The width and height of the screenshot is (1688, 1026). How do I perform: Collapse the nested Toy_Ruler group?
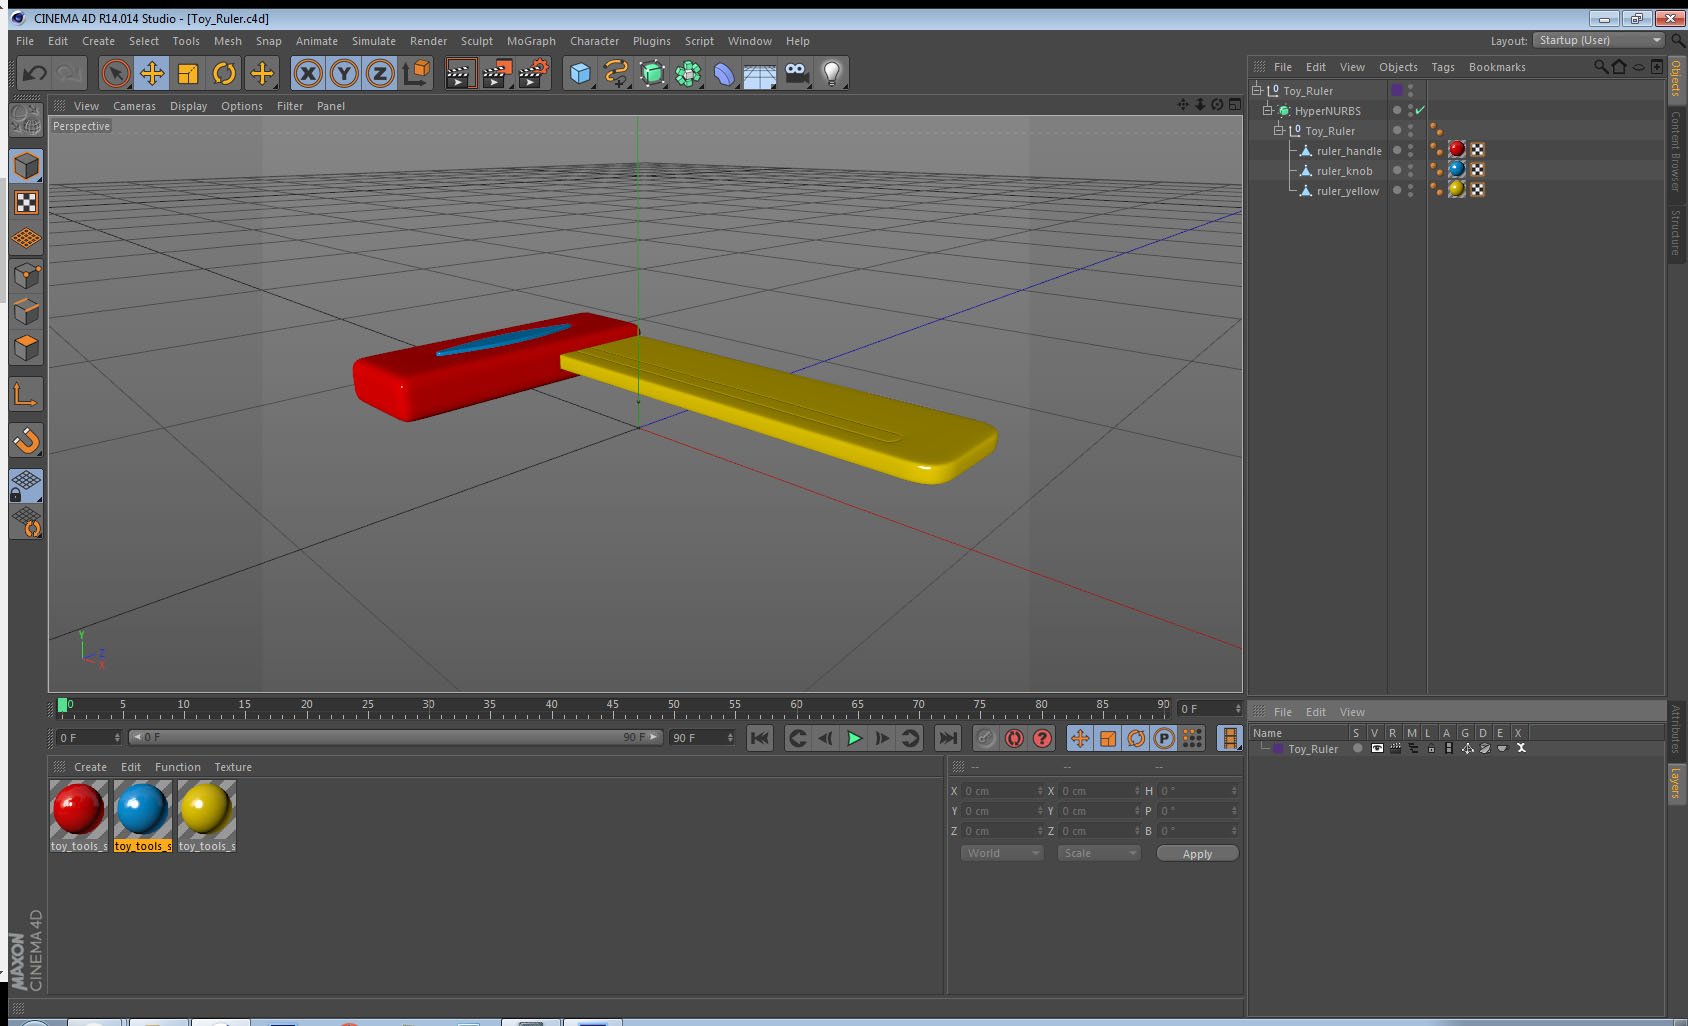pyautogui.click(x=1278, y=130)
